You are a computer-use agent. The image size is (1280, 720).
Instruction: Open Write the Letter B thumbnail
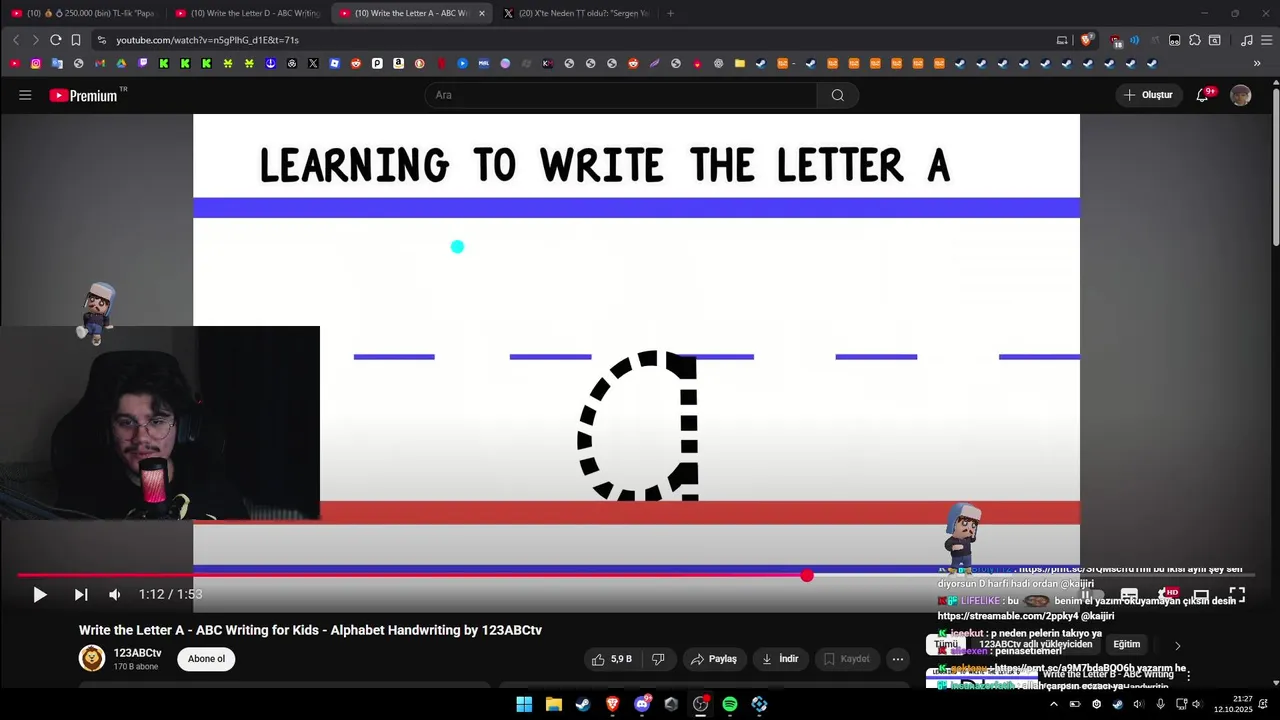(x=981, y=676)
